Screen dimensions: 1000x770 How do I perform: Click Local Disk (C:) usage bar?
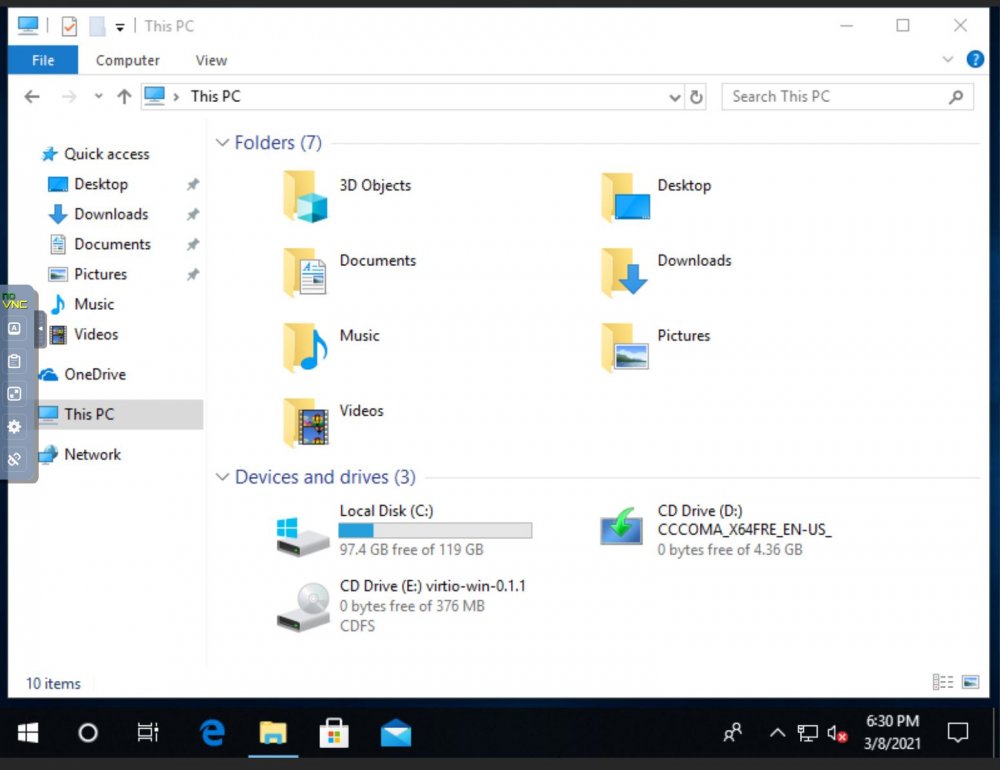tap(435, 530)
